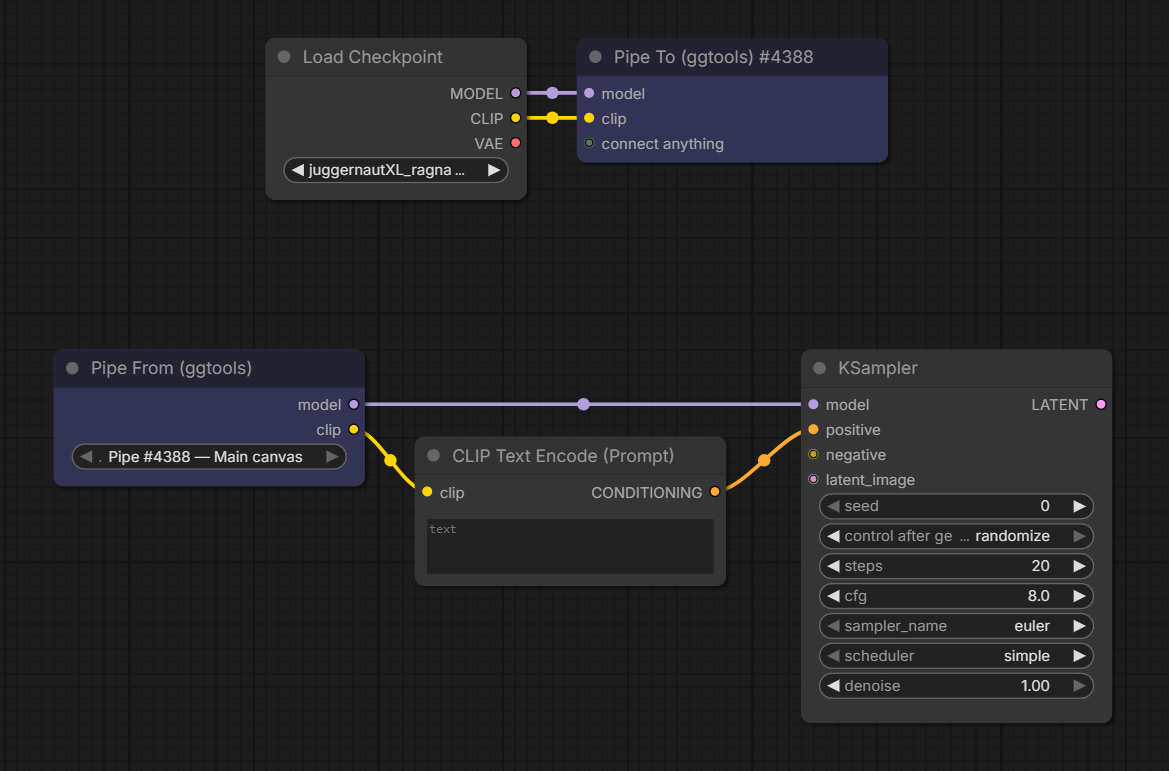This screenshot has width=1169, height=771.
Task: Select next sampler_name with right arrow
Action: (x=1079, y=626)
